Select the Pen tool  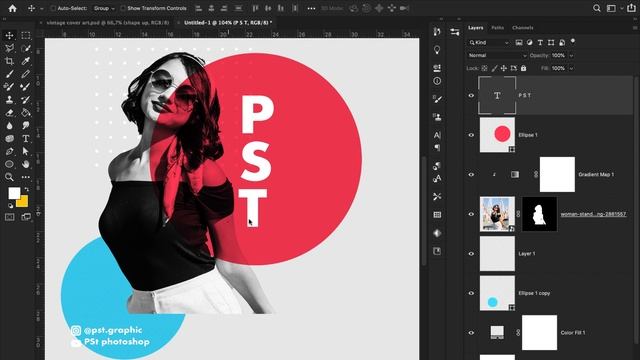click(9, 151)
